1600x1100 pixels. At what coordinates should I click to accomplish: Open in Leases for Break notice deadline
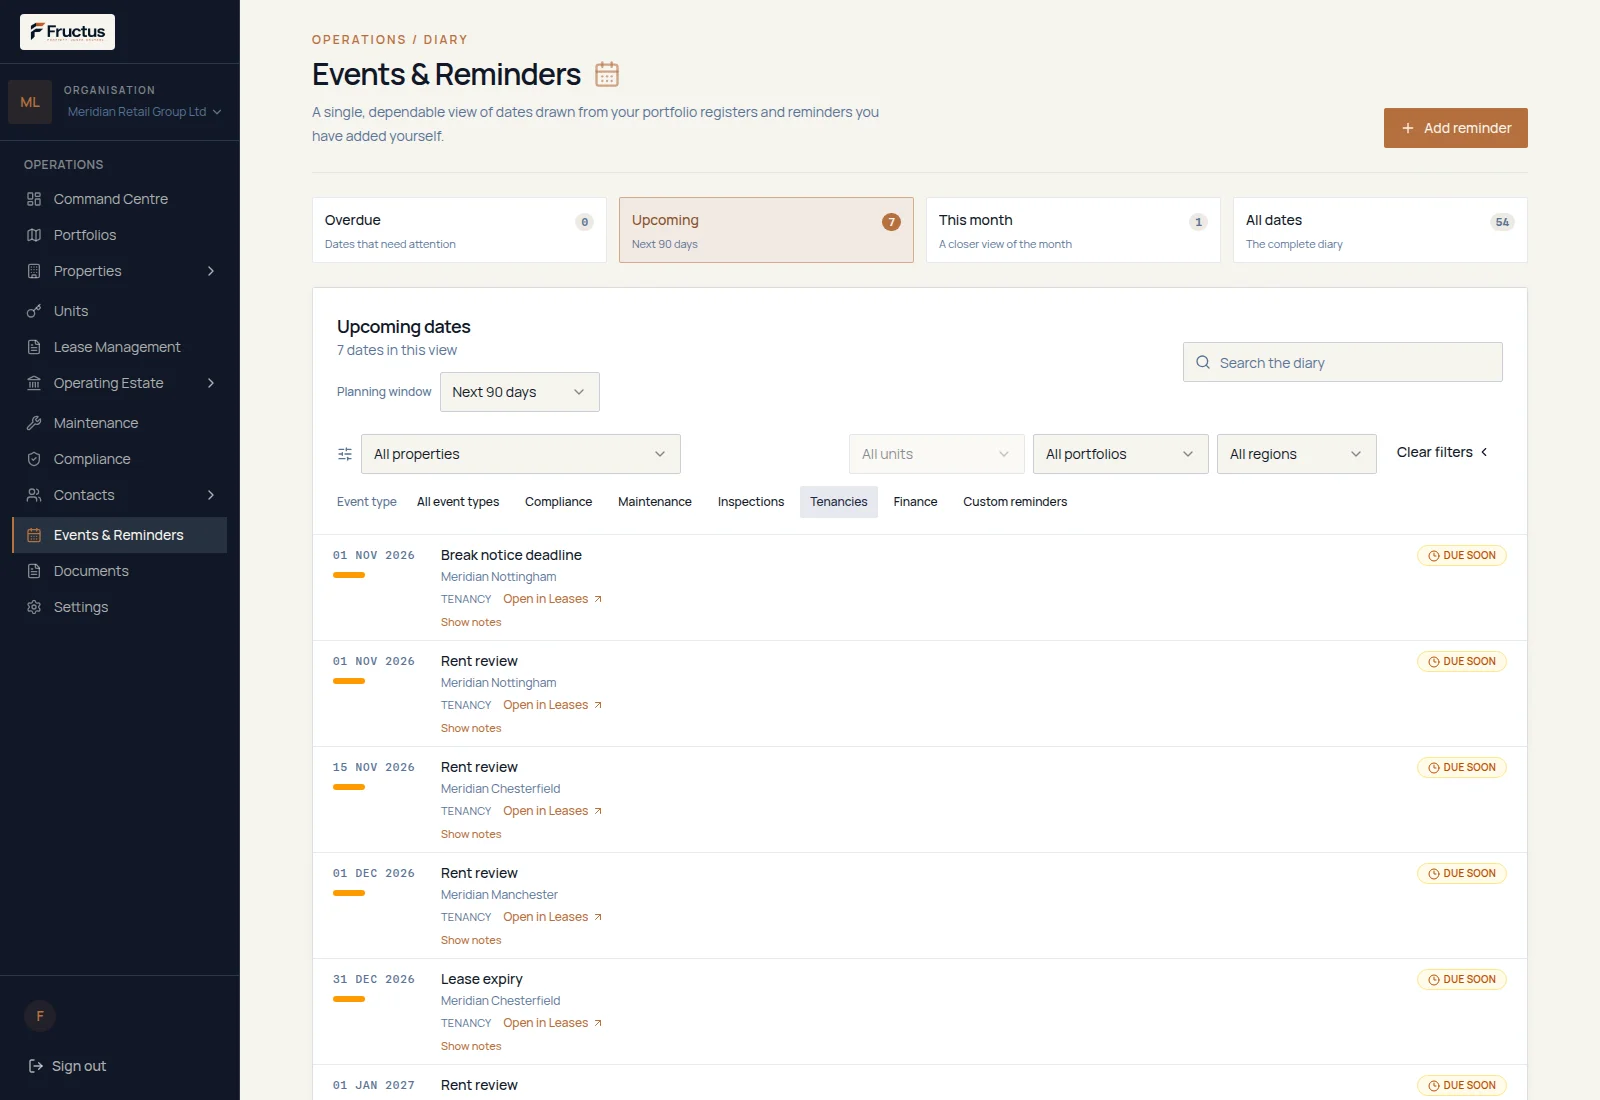coord(553,599)
